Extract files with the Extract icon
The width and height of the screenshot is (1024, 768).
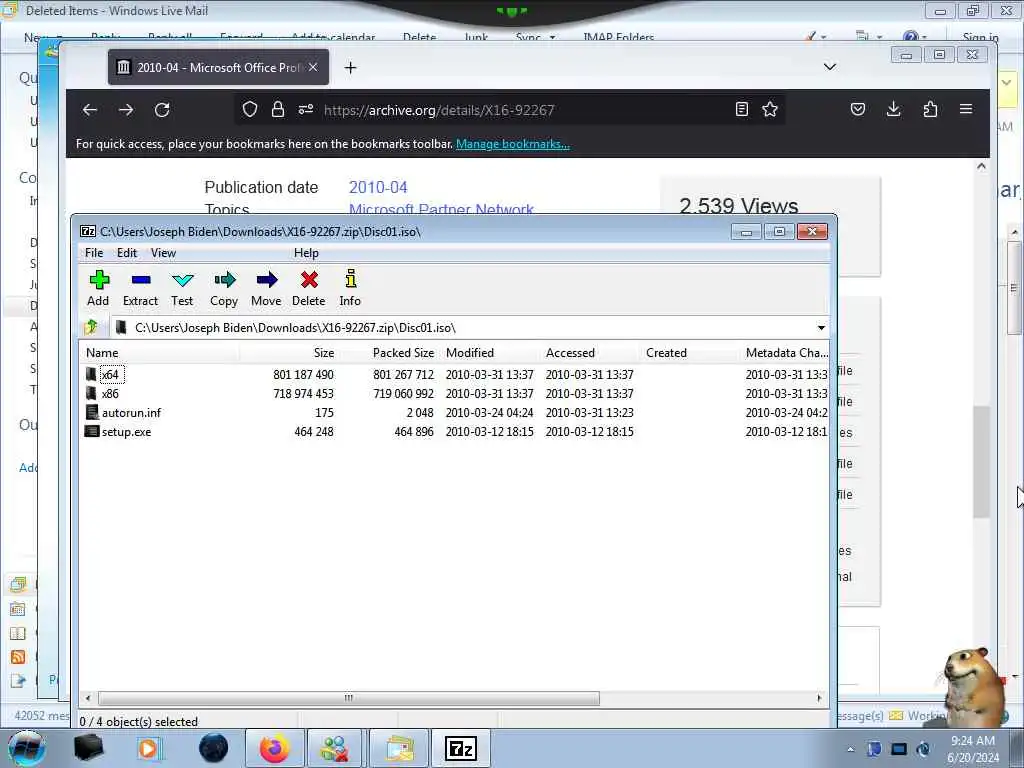[x=140, y=288]
